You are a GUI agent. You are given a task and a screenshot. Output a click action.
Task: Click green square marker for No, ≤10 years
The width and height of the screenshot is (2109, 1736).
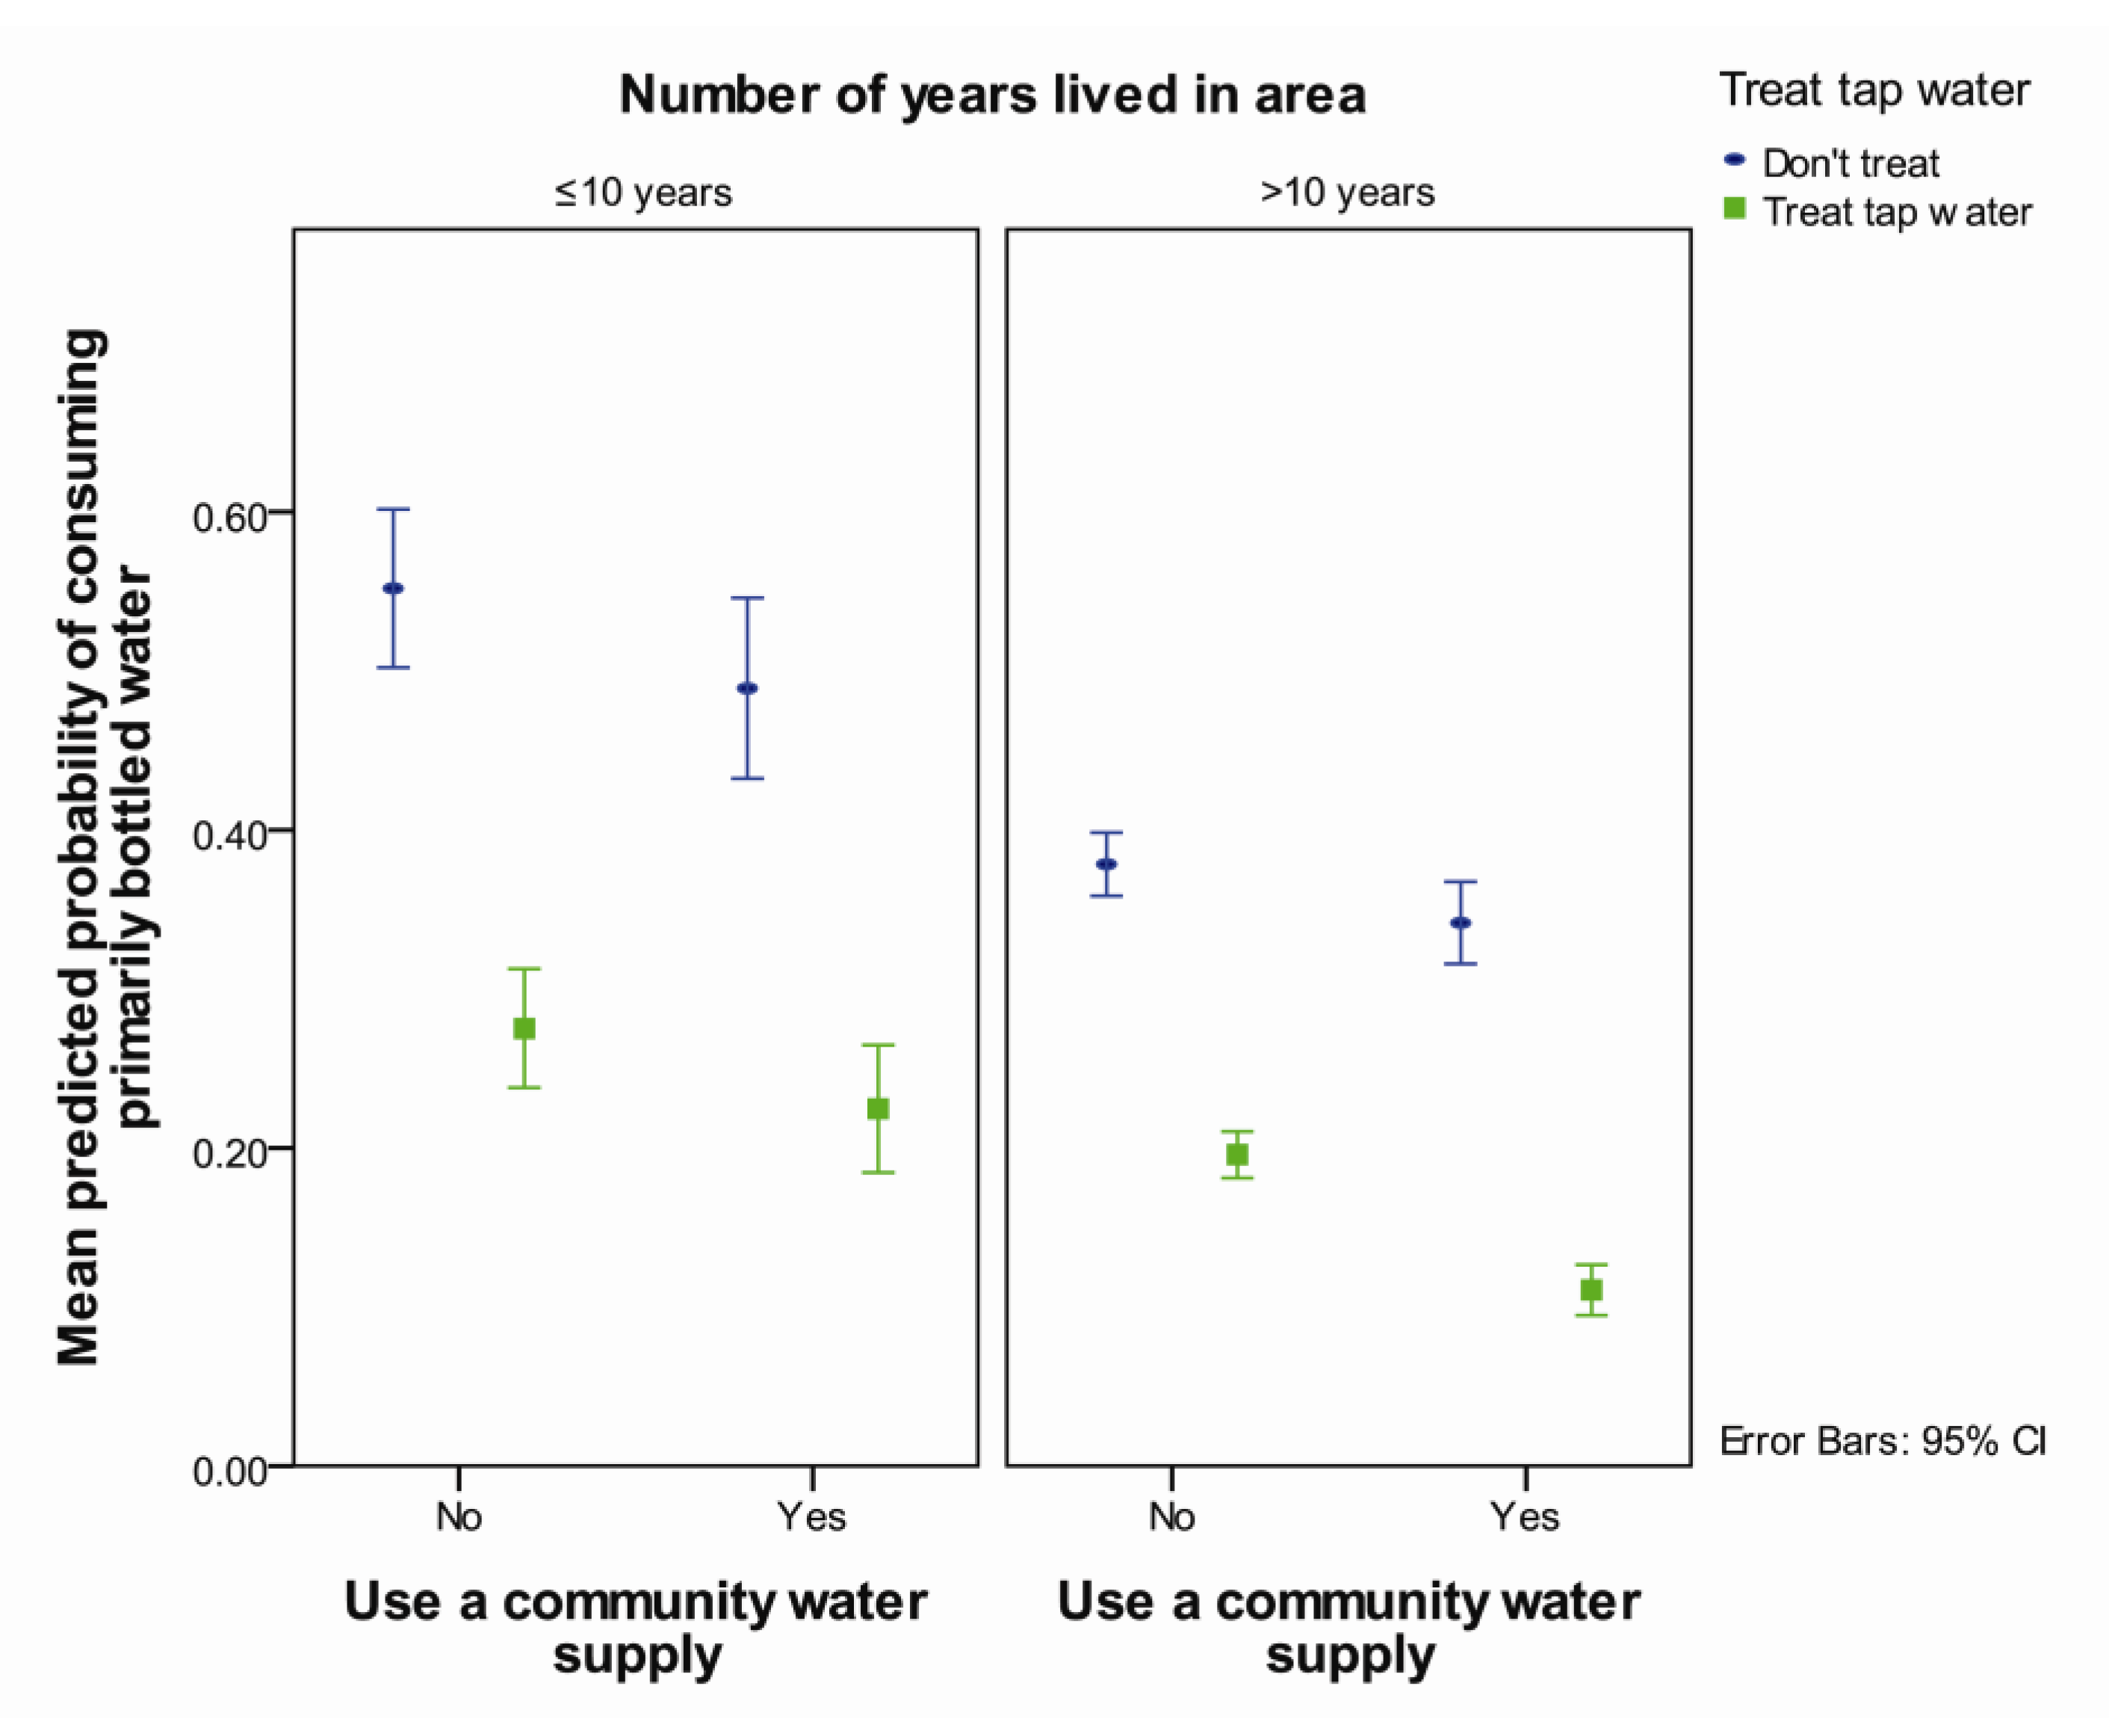coord(524,1028)
